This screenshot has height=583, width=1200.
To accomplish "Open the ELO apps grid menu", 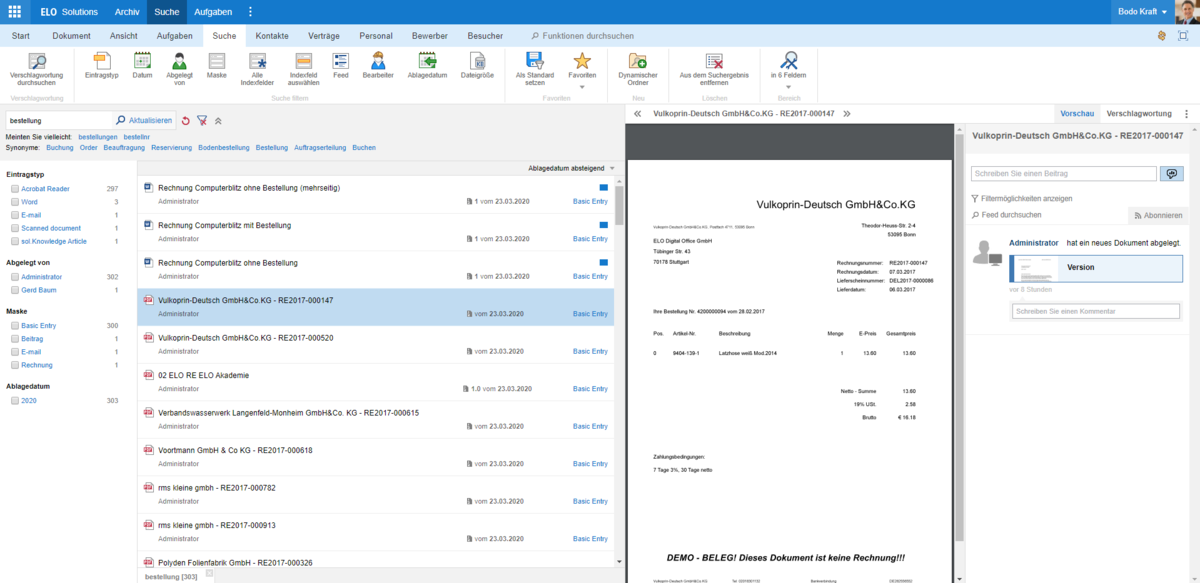I will tap(14, 12).
